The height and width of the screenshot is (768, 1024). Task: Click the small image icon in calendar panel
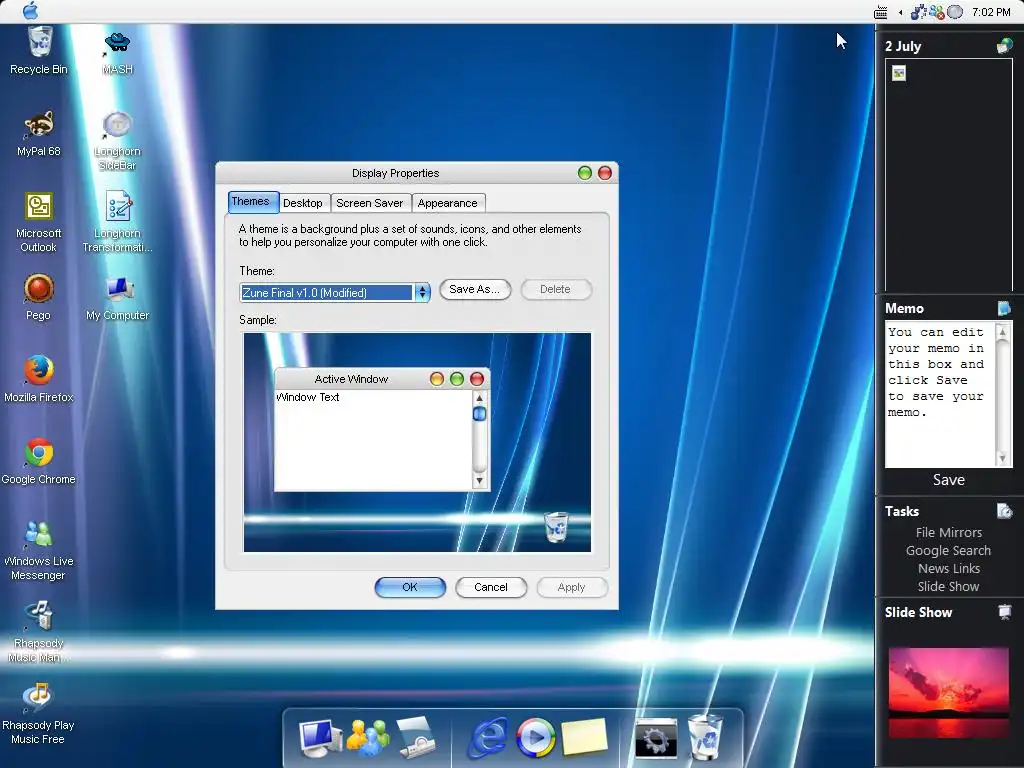point(899,73)
